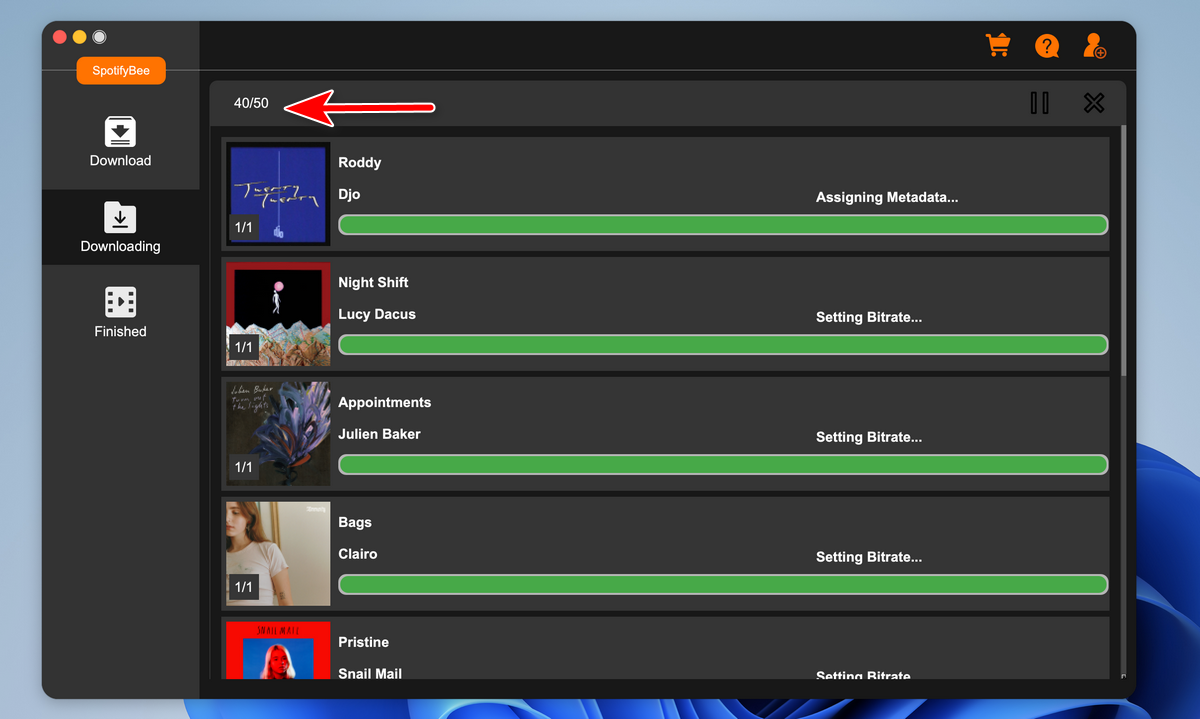Viewport: 1200px width, 719px height.
Task: Click the Assigning Metadata status text
Action: [x=887, y=197]
